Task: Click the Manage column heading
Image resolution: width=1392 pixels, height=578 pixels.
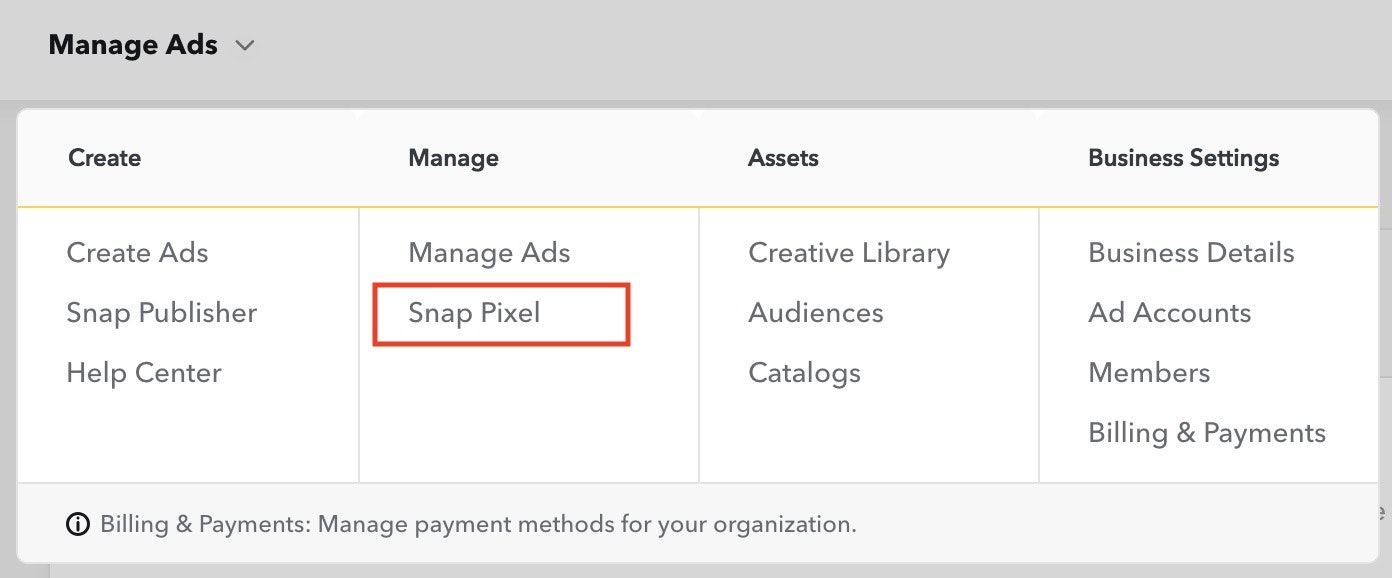Action: pos(453,158)
